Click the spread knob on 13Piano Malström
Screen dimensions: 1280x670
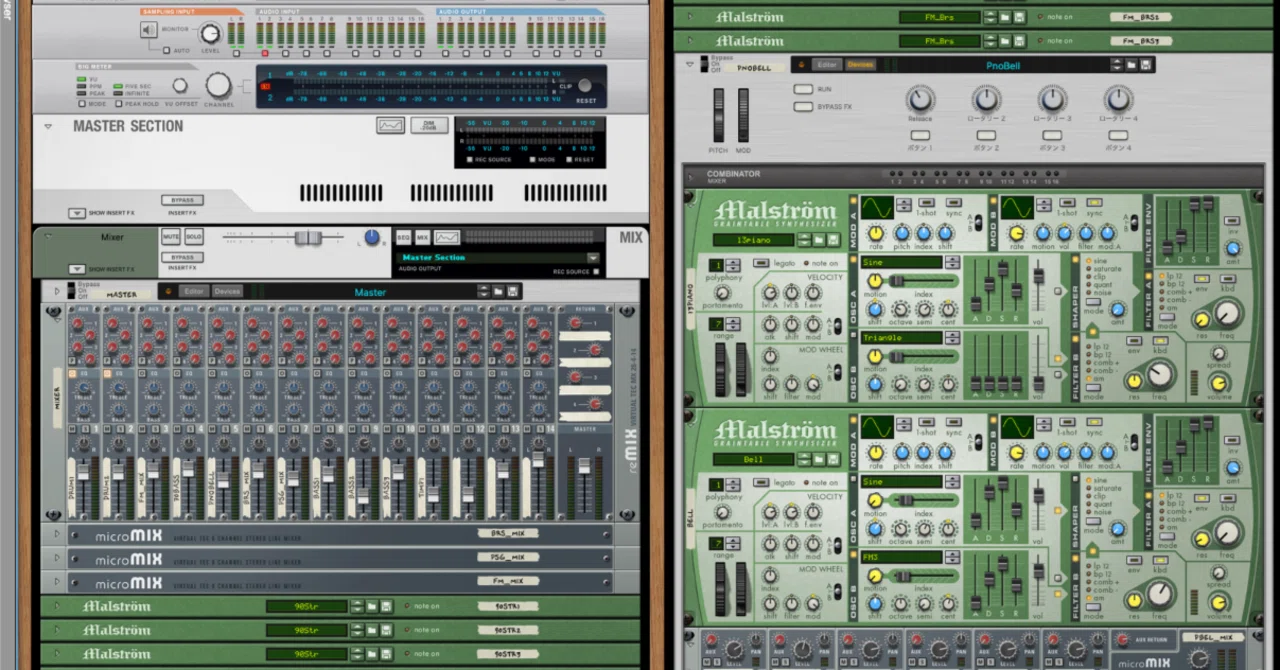click(x=1219, y=353)
